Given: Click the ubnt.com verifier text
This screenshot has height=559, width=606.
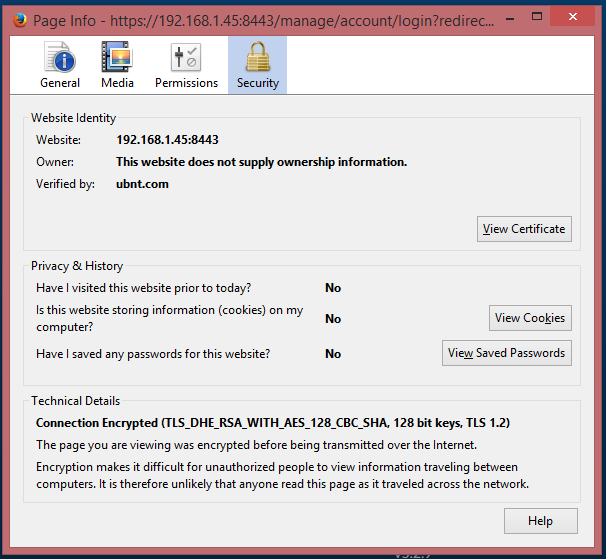Looking at the screenshot, I should pyautogui.click(x=142, y=184).
